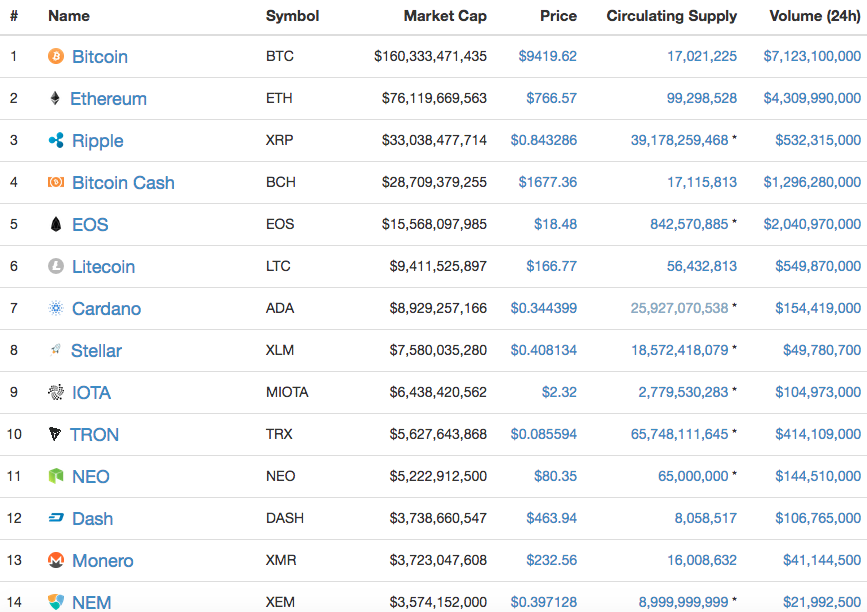Click the Monero logo icon

click(56, 560)
